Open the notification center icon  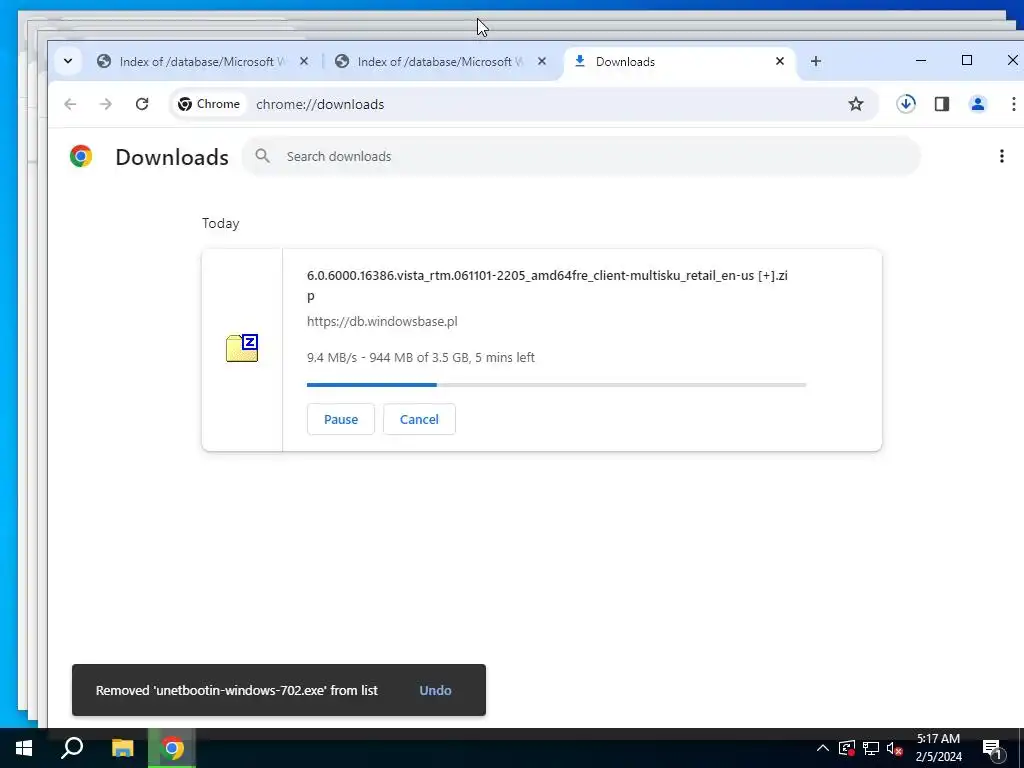993,748
